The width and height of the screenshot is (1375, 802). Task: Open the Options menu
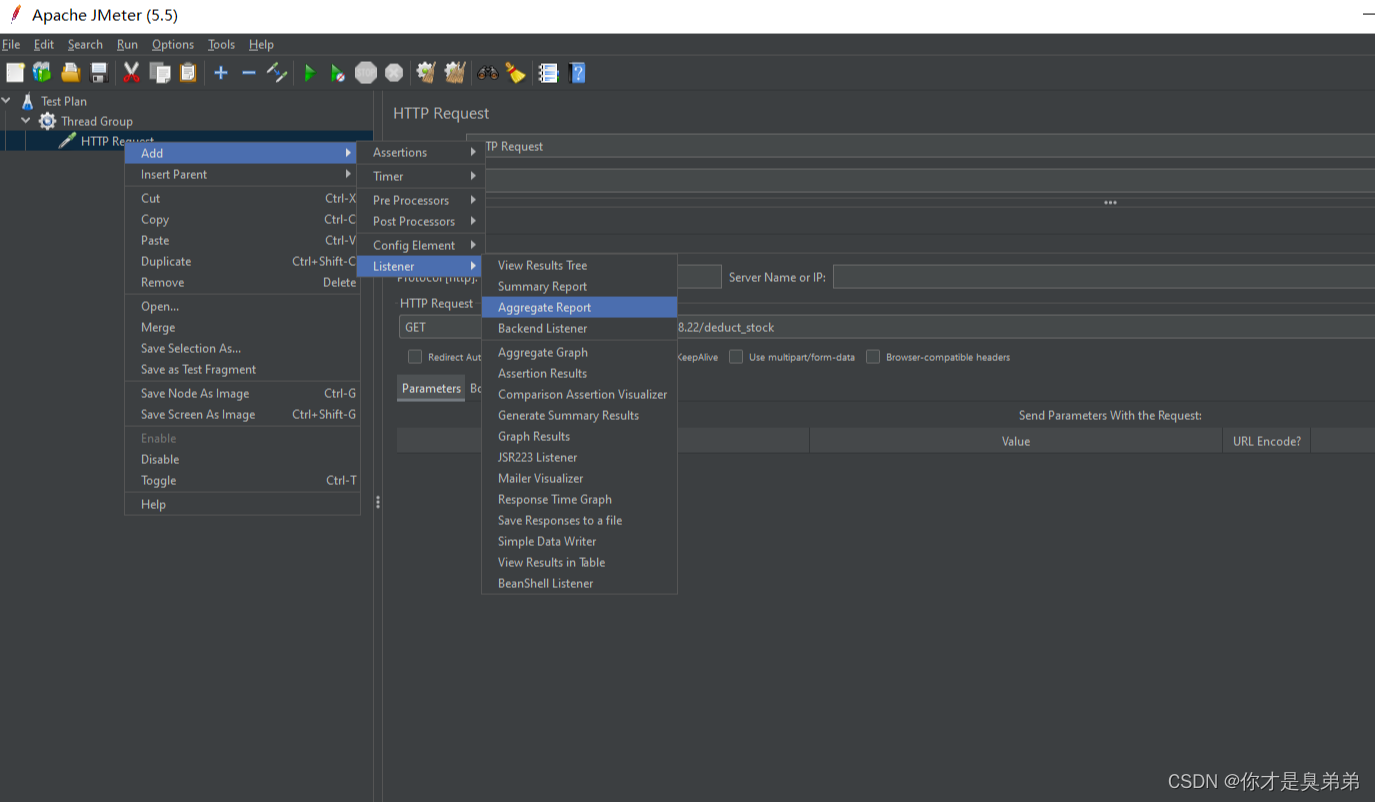click(173, 44)
